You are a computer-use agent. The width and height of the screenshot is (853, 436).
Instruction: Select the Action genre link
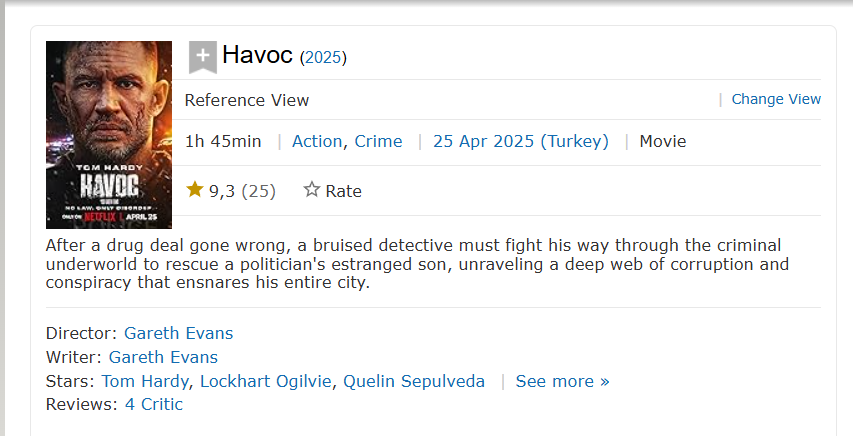317,141
